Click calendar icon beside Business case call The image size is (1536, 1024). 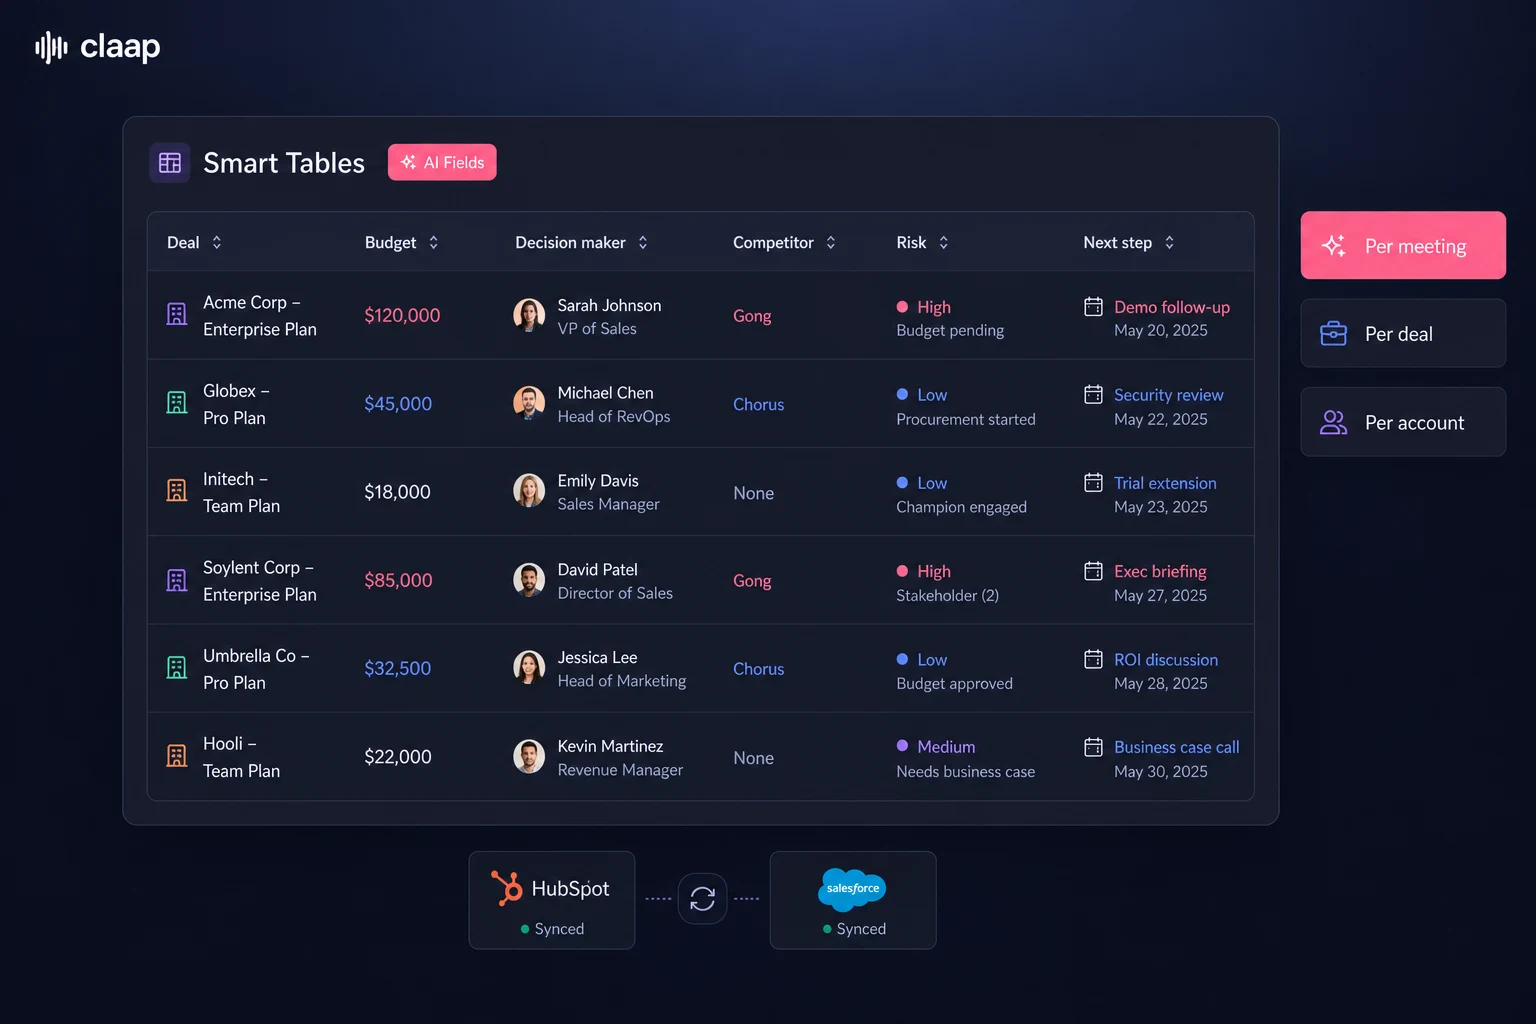click(1094, 747)
